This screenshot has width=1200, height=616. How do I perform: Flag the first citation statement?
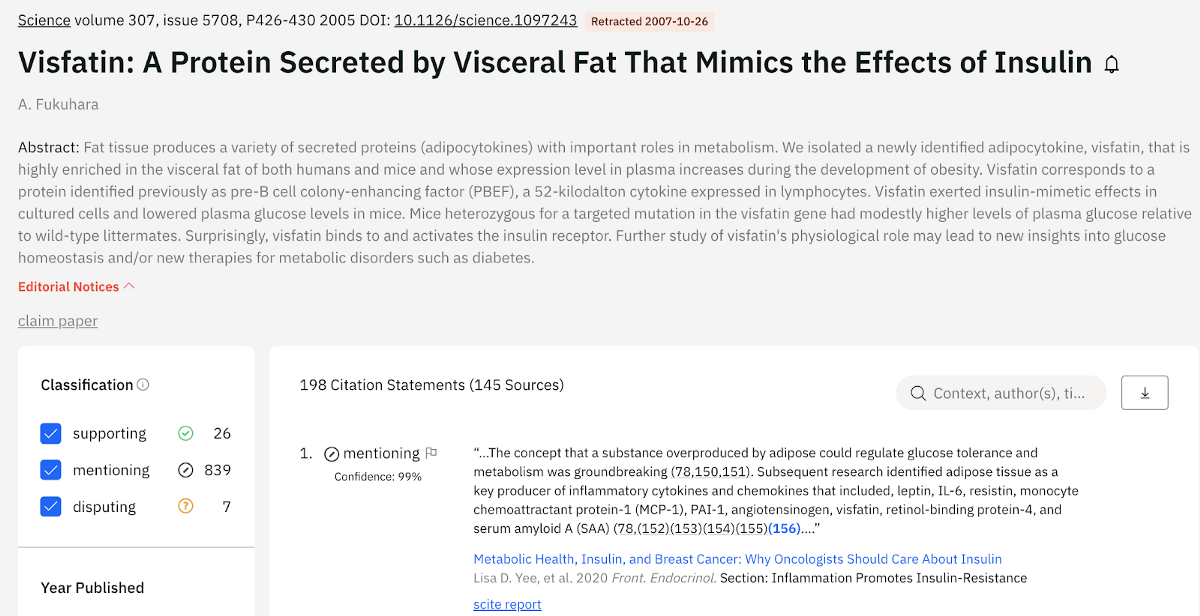(431, 453)
